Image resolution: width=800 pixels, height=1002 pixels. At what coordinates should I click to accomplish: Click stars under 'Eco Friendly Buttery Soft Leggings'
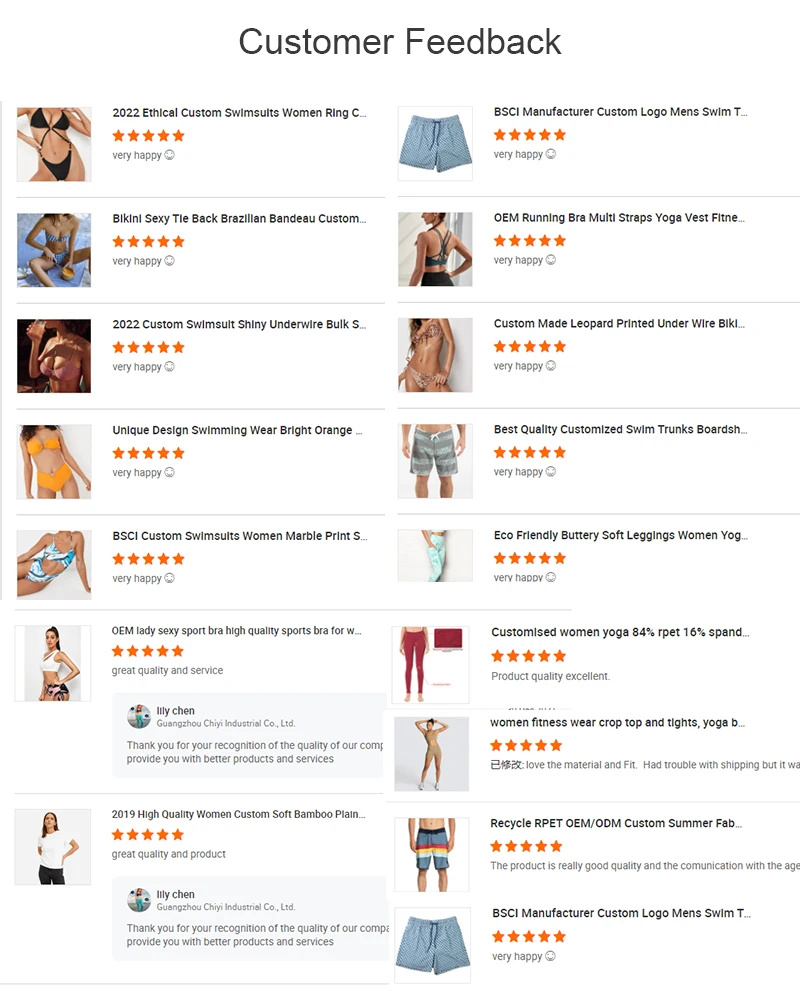pyautogui.click(x=530, y=559)
